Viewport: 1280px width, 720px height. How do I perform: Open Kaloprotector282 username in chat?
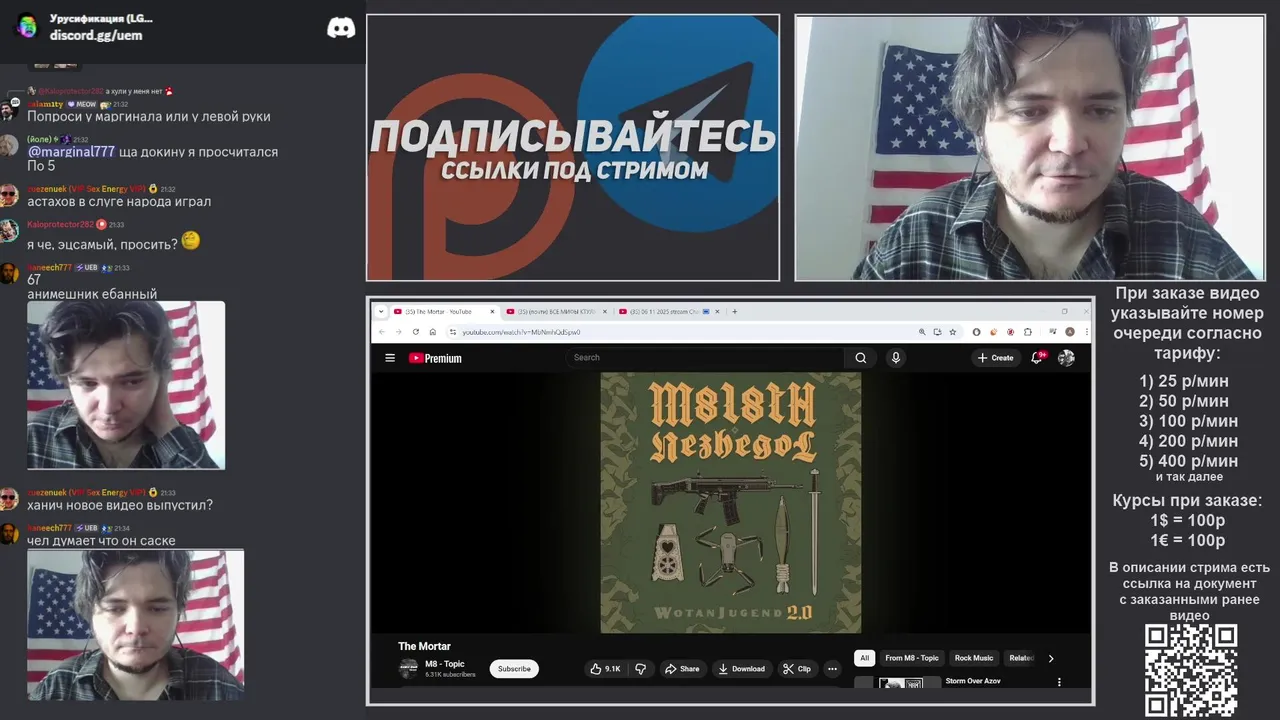(x=60, y=224)
